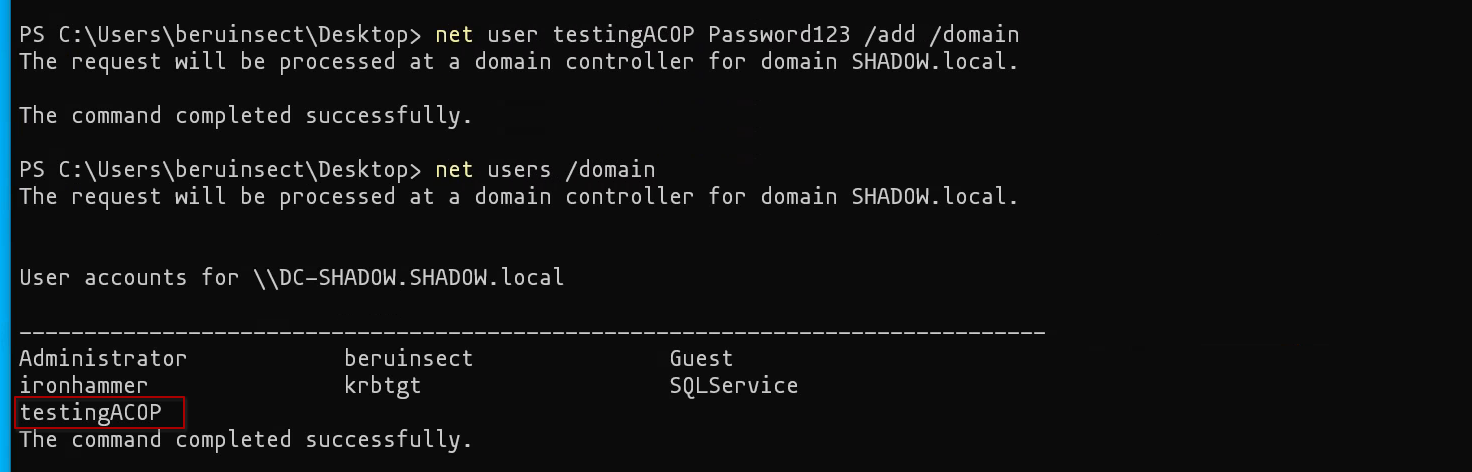Click the red-boxed testingACOP account

pos(90,412)
